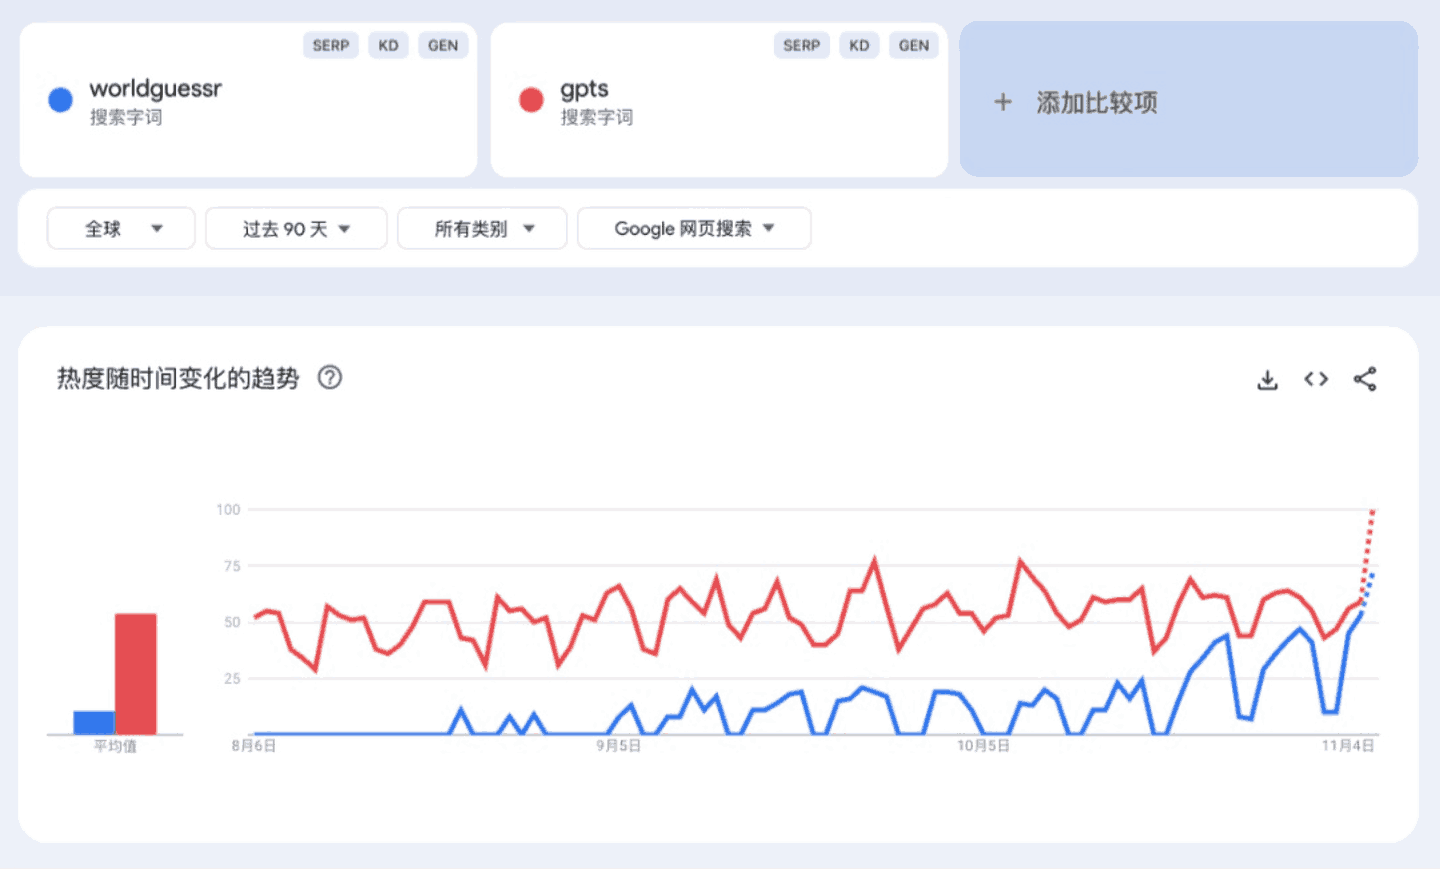Open the 所有类别 category dropdown
The width and height of the screenshot is (1440, 869).
pyautogui.click(x=482, y=229)
